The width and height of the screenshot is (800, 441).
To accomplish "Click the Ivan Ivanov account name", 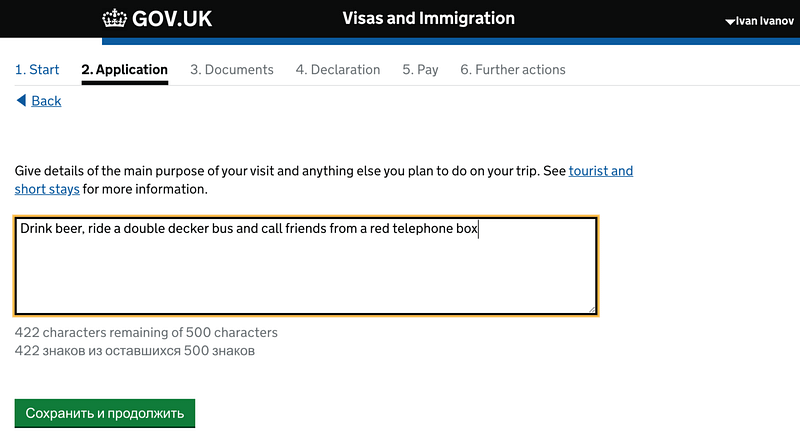I will point(764,22).
